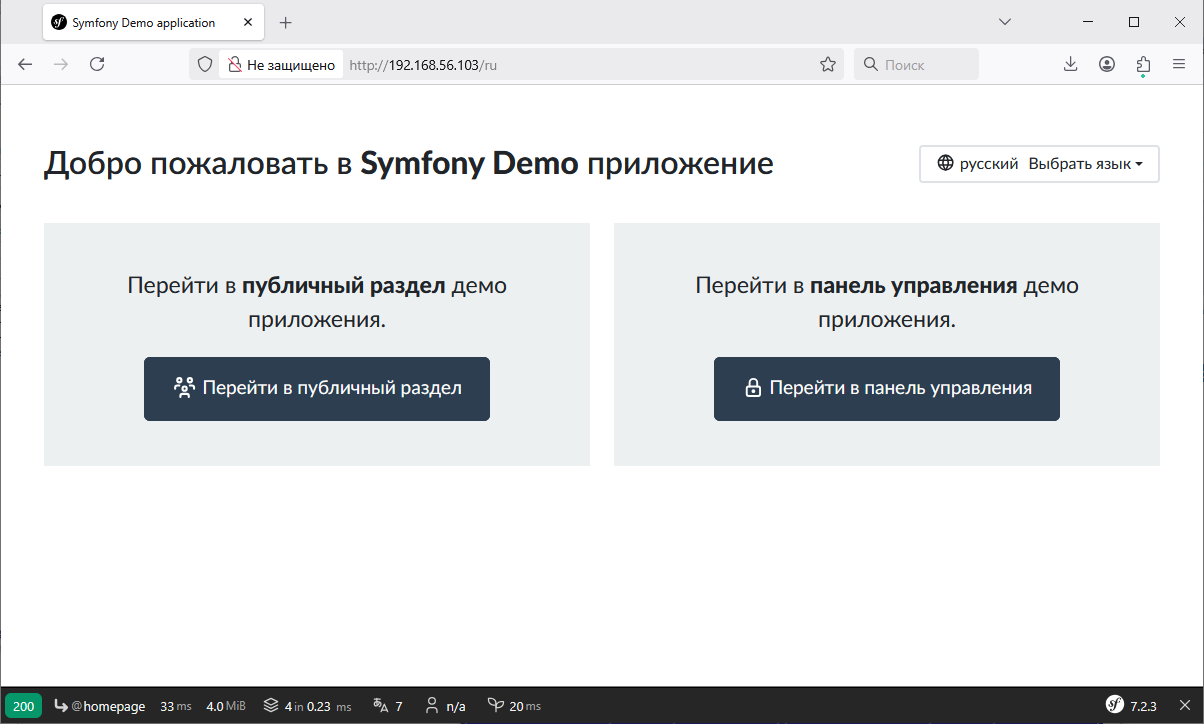
Task: Open the Firefox application hamburger menu
Action: [x=1179, y=64]
